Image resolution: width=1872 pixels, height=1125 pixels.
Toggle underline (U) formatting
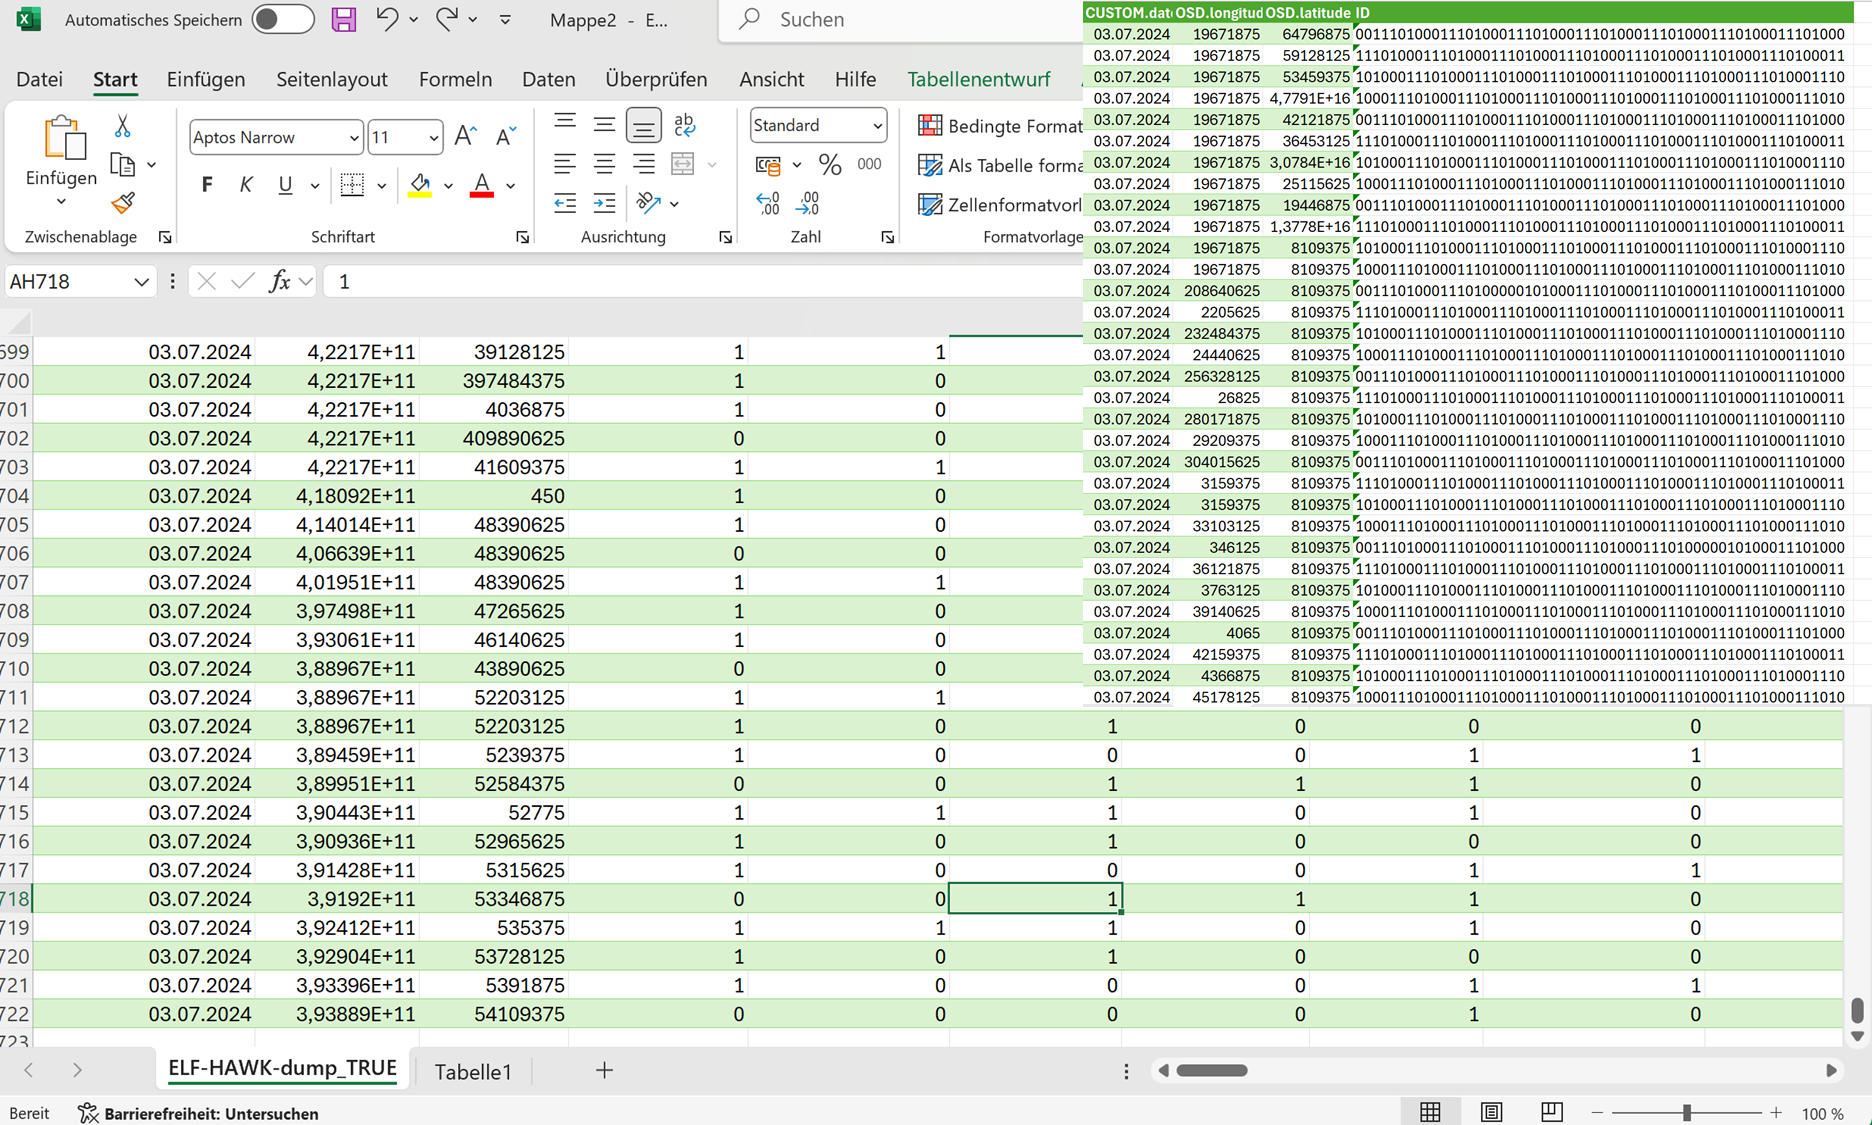[285, 185]
